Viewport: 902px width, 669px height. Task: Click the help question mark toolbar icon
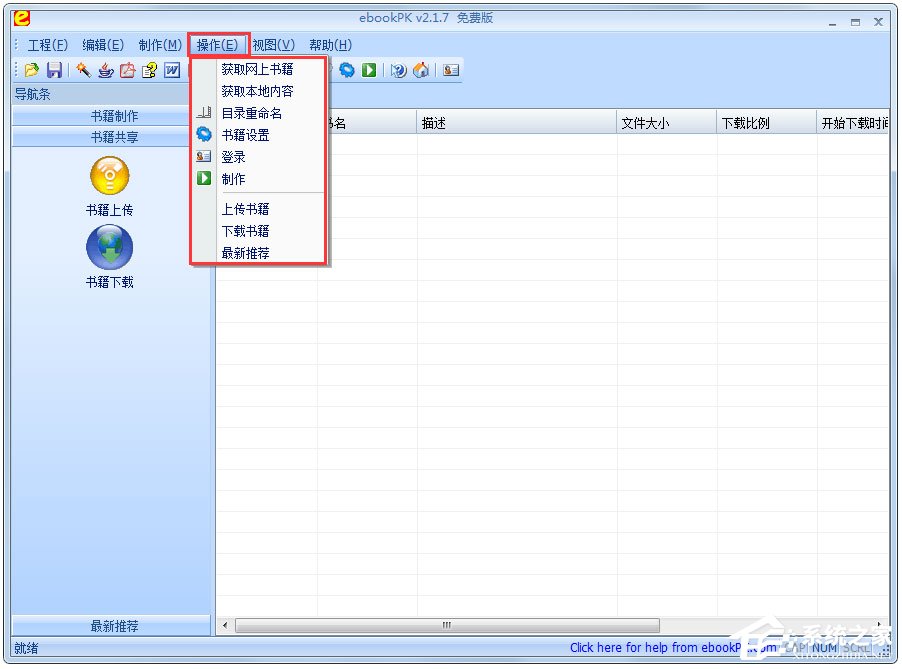coord(398,70)
